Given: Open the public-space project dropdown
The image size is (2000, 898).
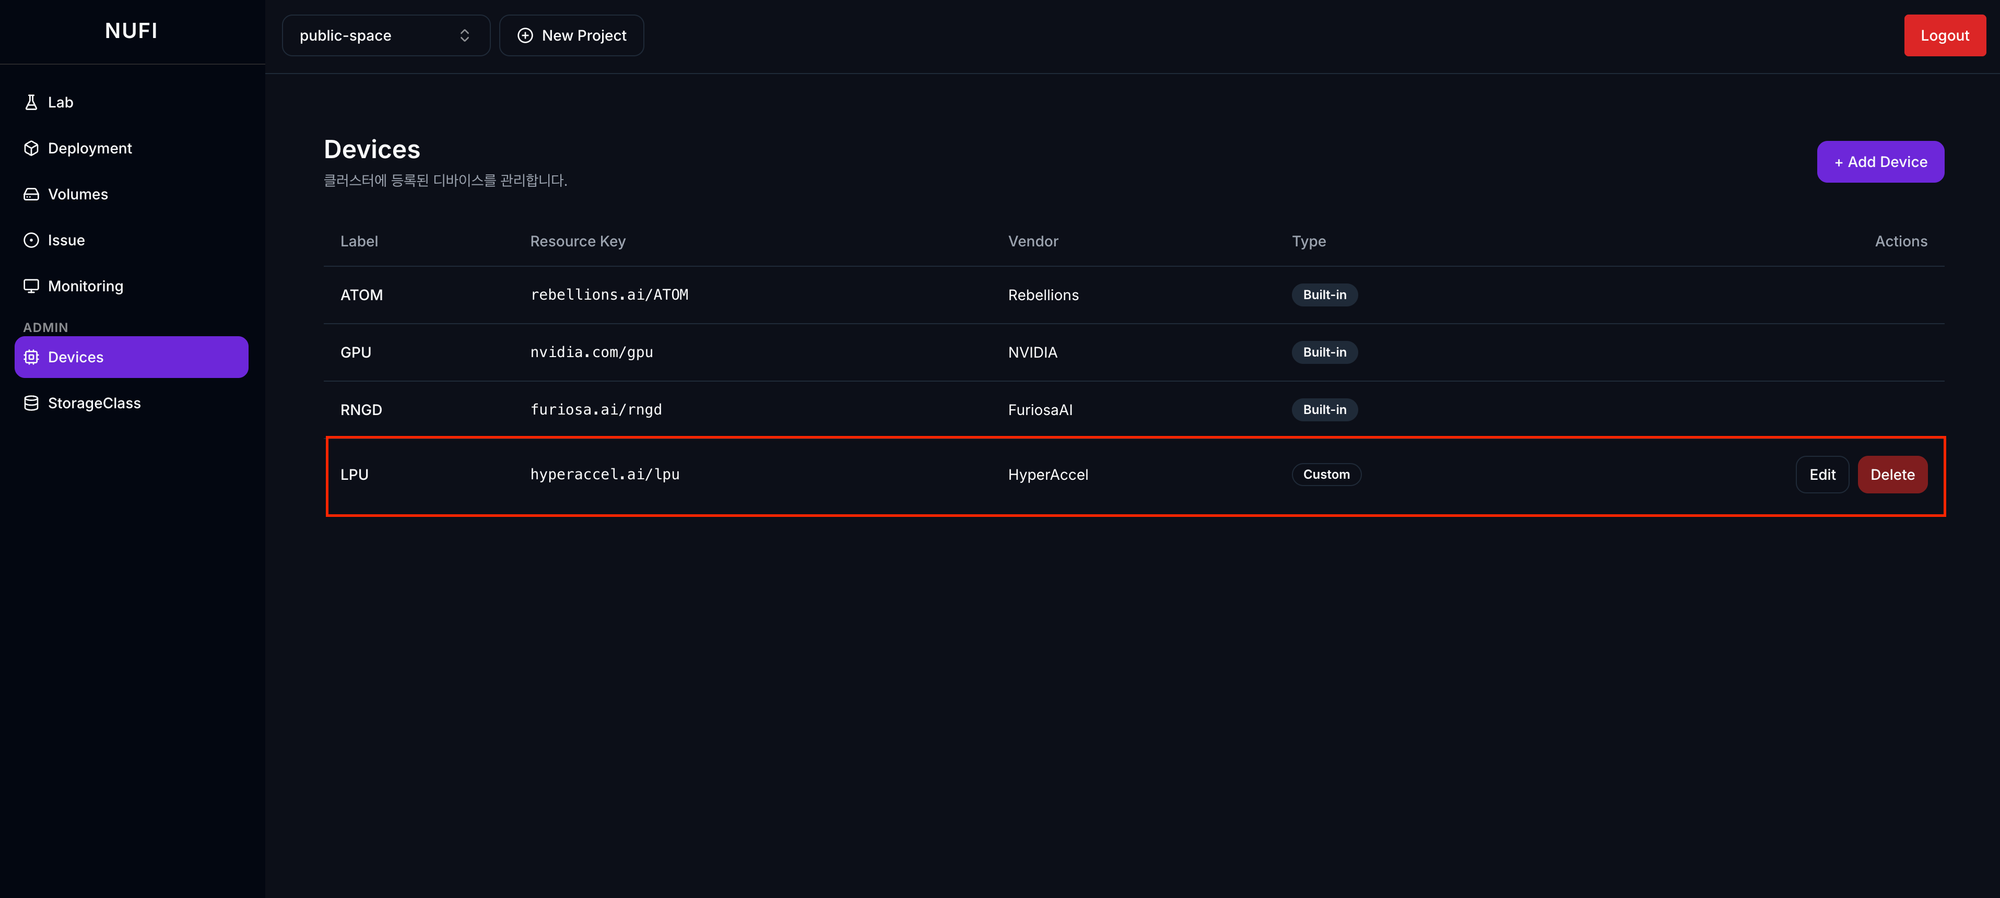Looking at the screenshot, I should click(x=385, y=36).
